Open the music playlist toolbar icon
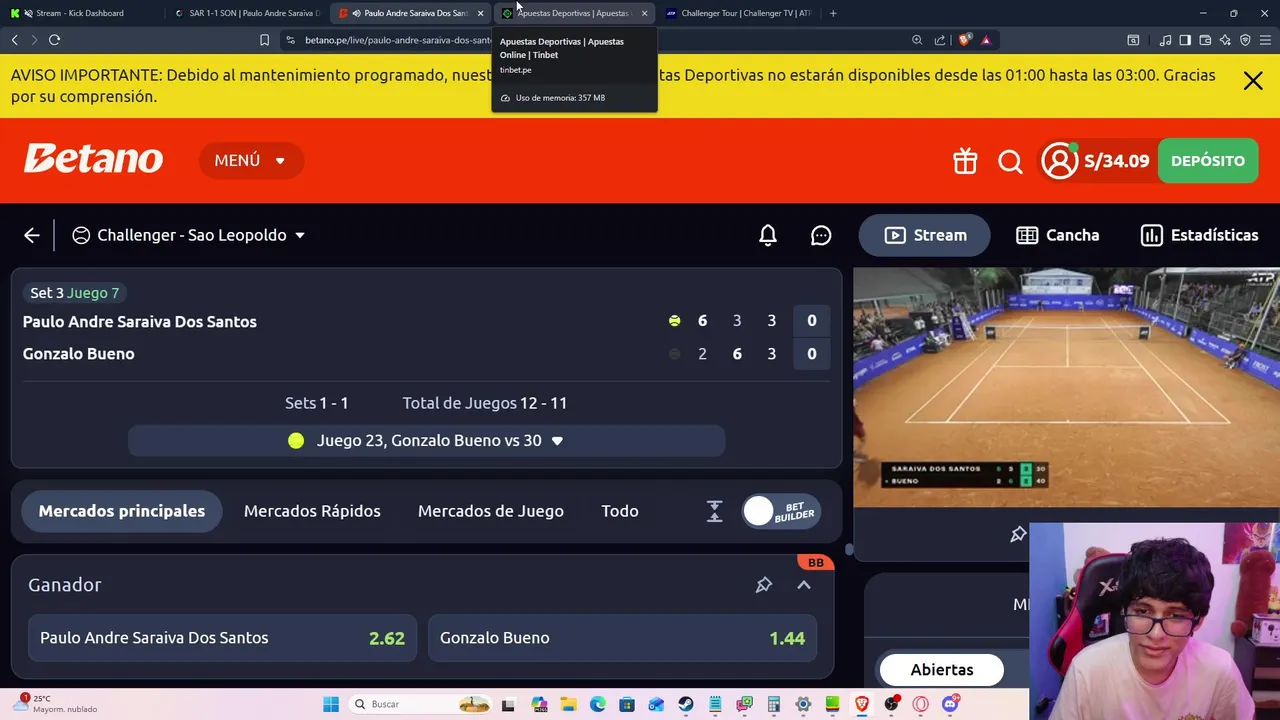The width and height of the screenshot is (1280, 720). point(1165,40)
